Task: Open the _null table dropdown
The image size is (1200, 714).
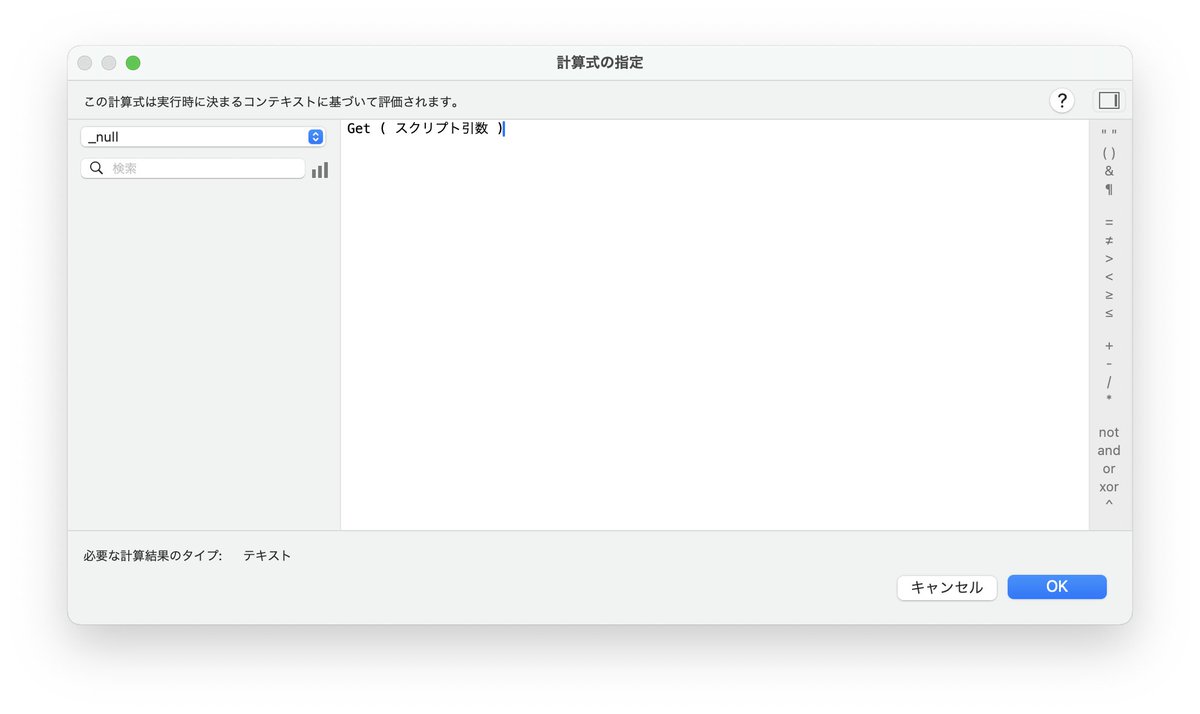Action: pyautogui.click(x=203, y=137)
